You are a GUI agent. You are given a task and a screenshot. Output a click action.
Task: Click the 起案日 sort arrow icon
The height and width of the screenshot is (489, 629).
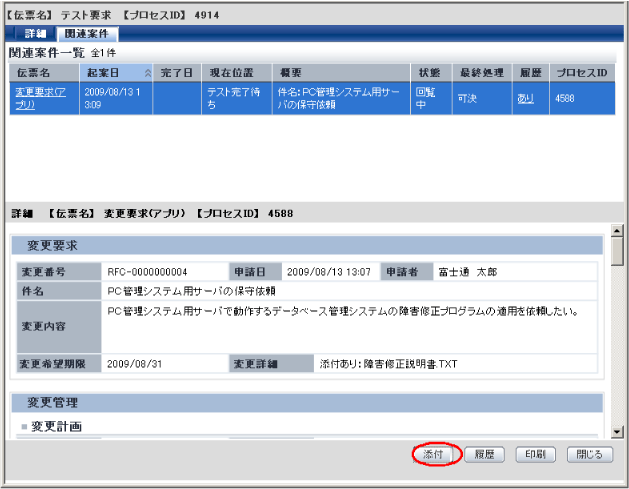(x=148, y=73)
